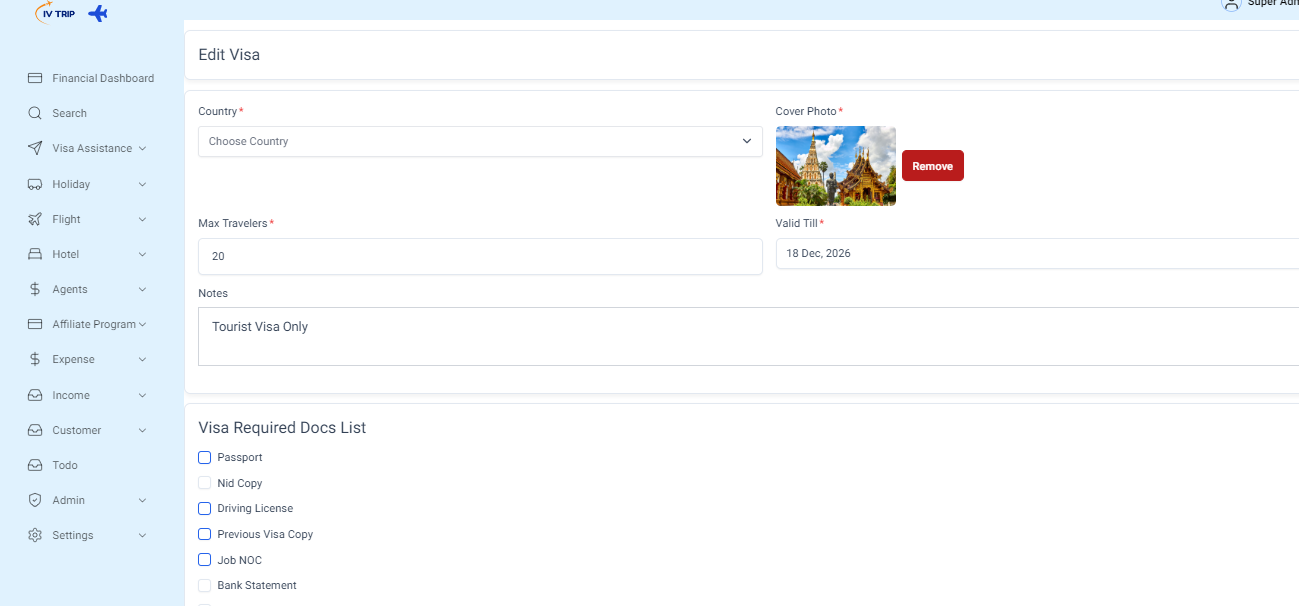Click the Notes text area
The image size is (1299, 606).
tap(748, 336)
